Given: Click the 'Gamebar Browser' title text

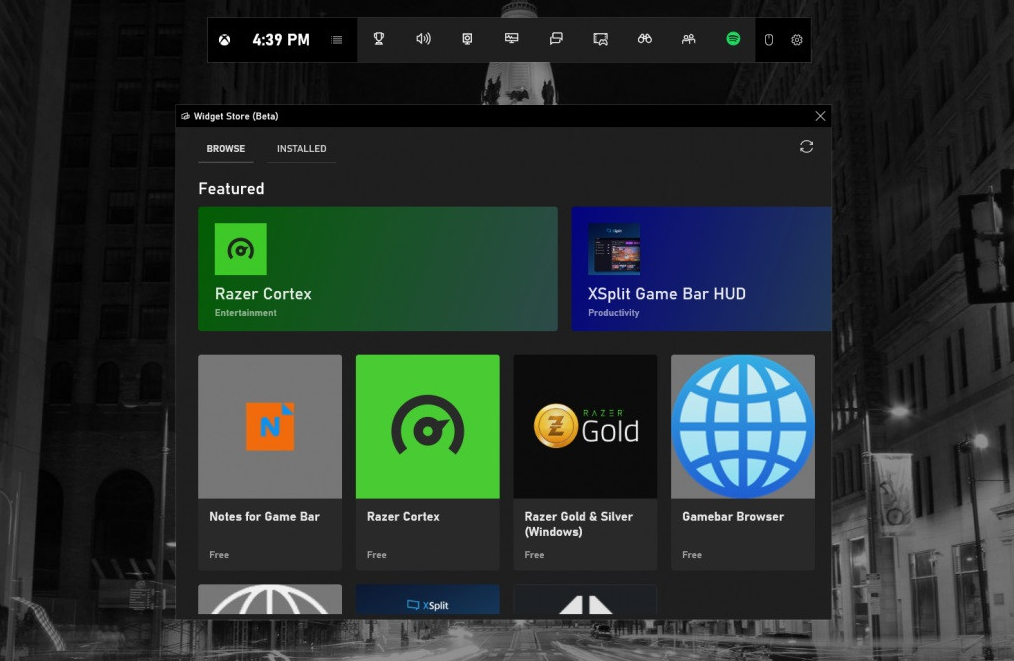Looking at the screenshot, I should 733,517.
